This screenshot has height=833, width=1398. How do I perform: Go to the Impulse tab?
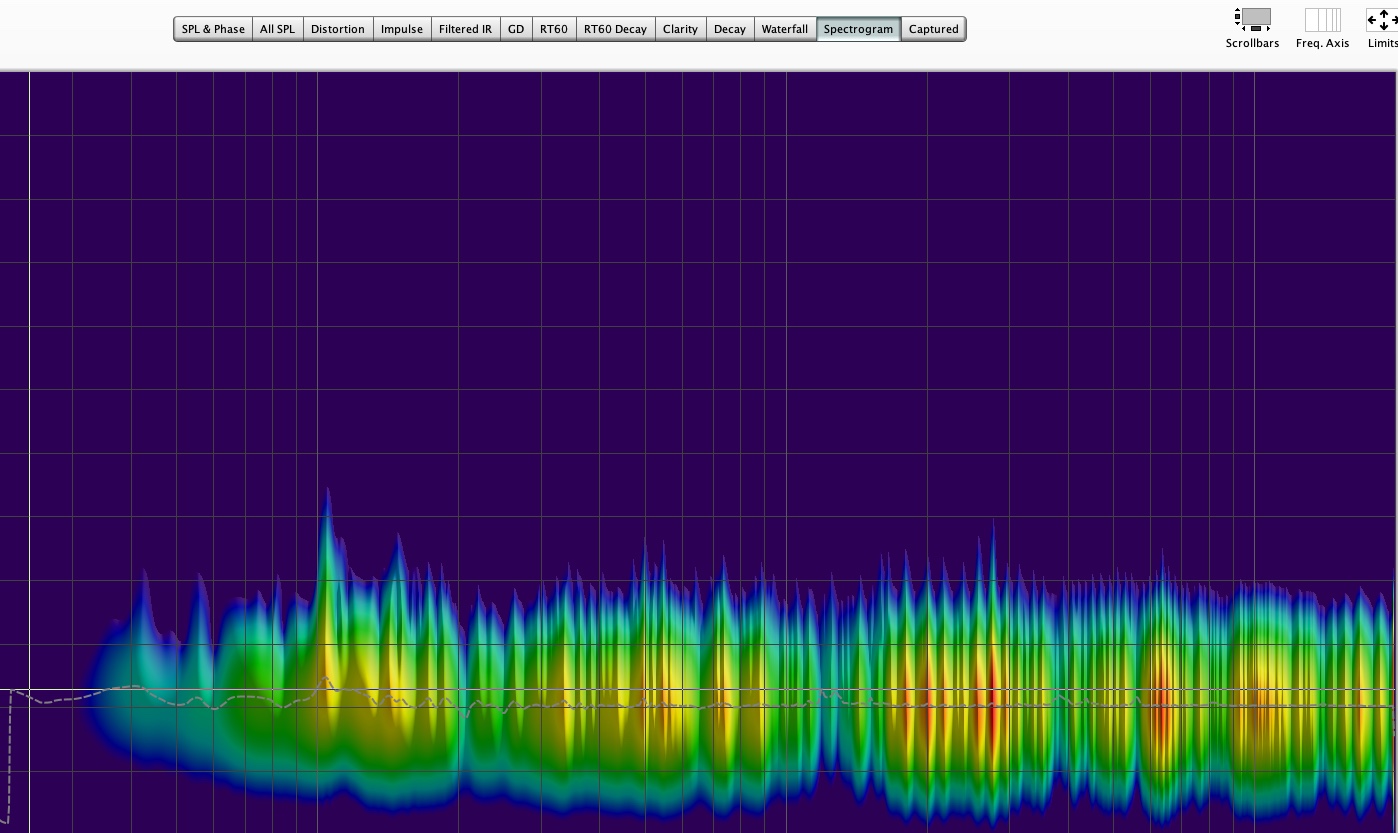(x=401, y=29)
